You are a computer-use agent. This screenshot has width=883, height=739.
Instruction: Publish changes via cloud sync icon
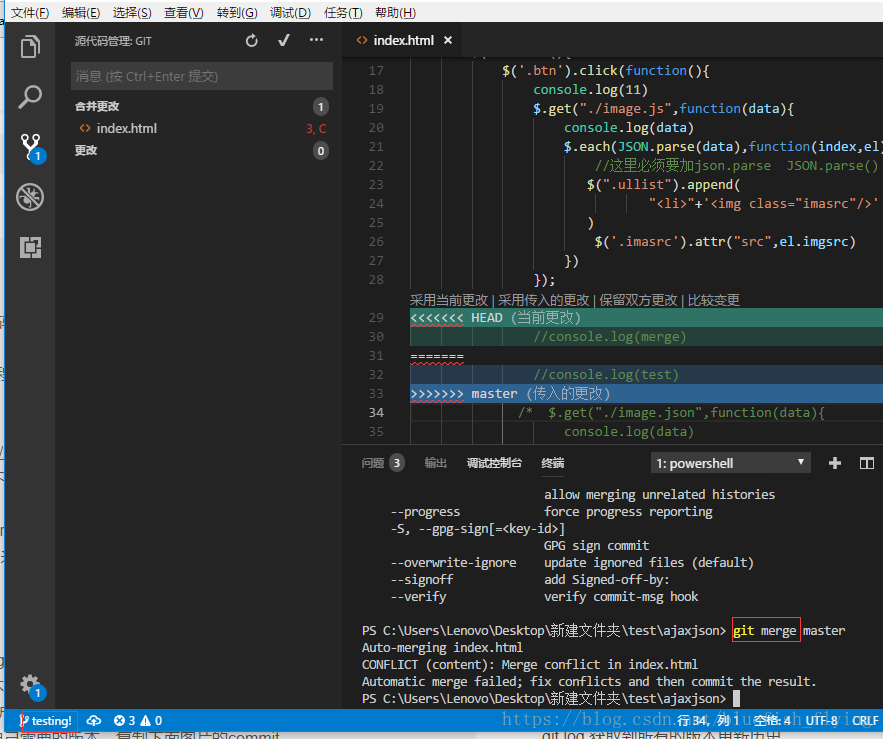[93, 720]
